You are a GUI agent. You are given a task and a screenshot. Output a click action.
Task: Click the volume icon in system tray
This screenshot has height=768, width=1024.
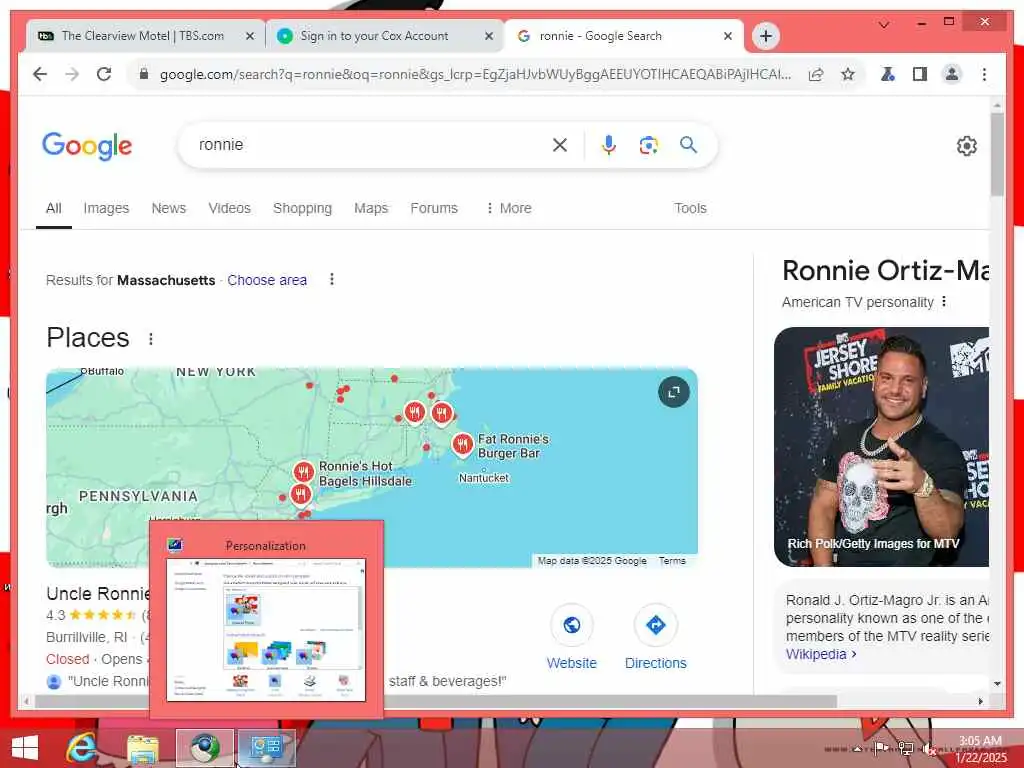[929, 749]
